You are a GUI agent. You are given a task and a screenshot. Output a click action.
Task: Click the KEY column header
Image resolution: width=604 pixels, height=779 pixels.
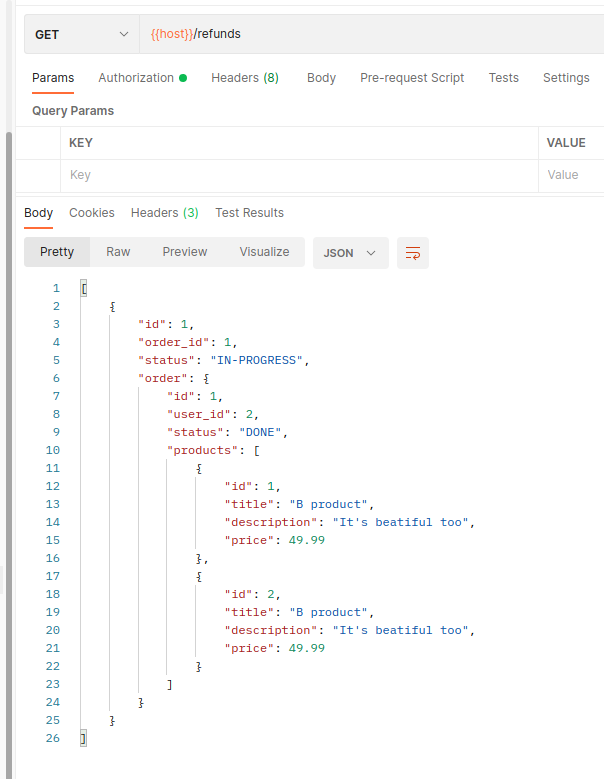click(x=80, y=143)
